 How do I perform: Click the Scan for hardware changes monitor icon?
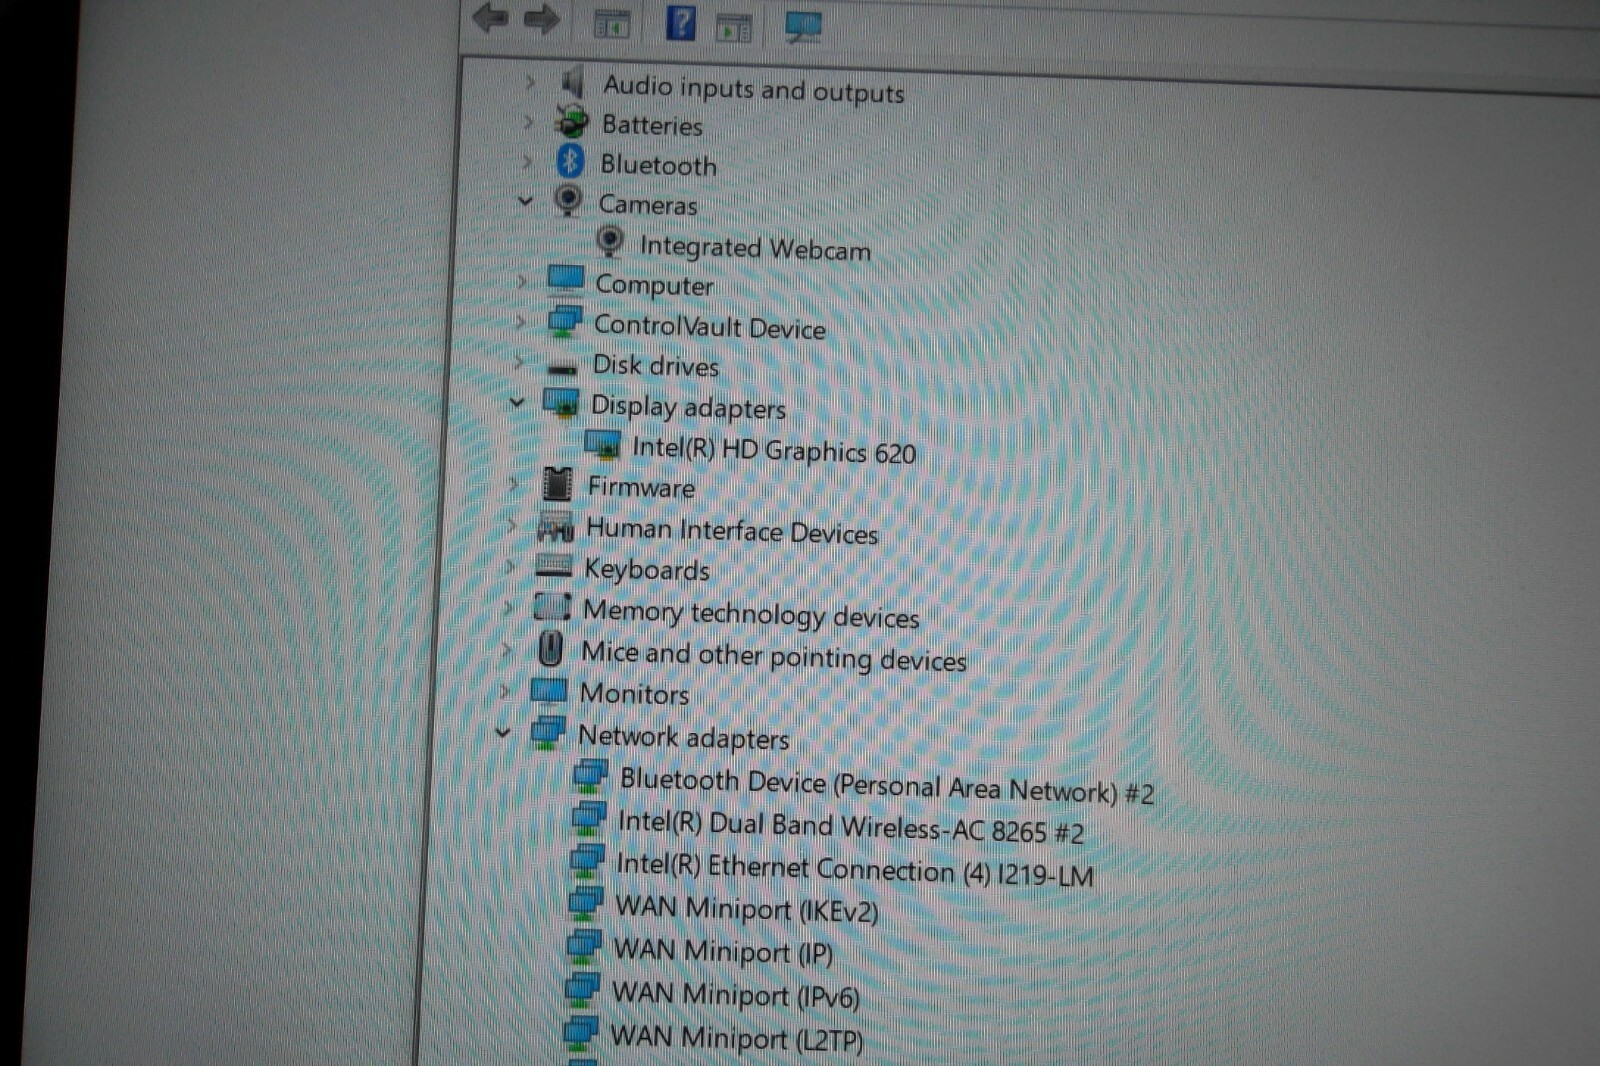click(x=803, y=27)
